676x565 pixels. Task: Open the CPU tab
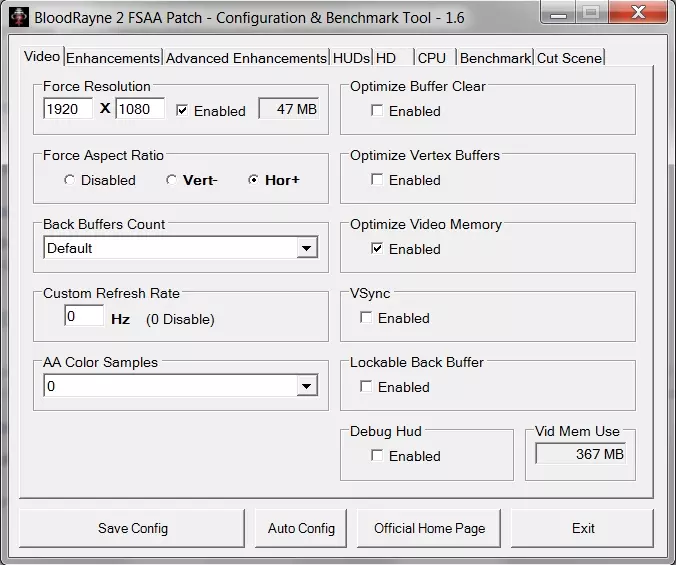point(435,58)
